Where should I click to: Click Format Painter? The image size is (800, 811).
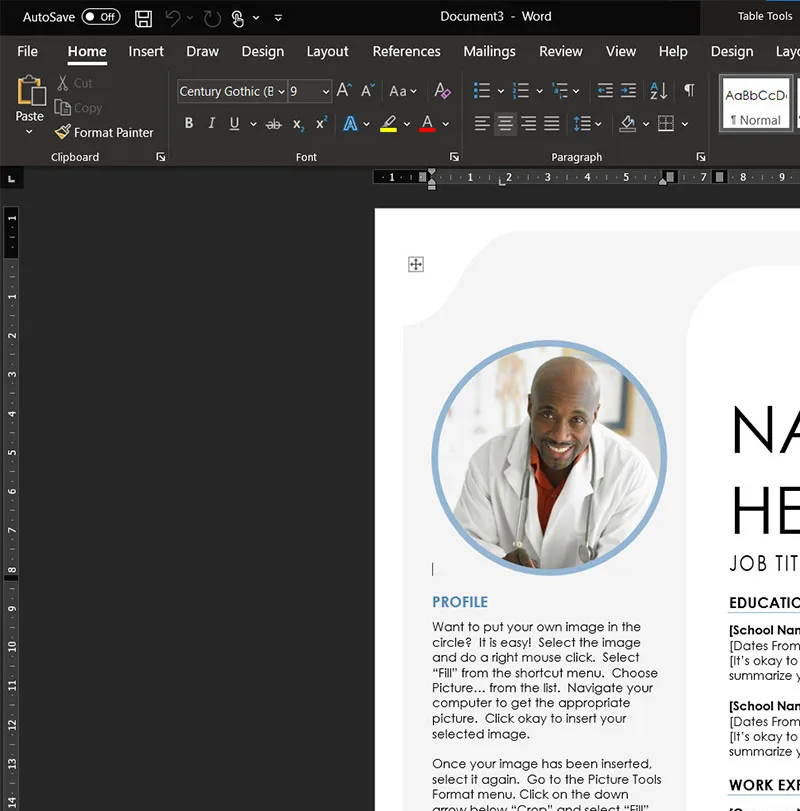[104, 132]
